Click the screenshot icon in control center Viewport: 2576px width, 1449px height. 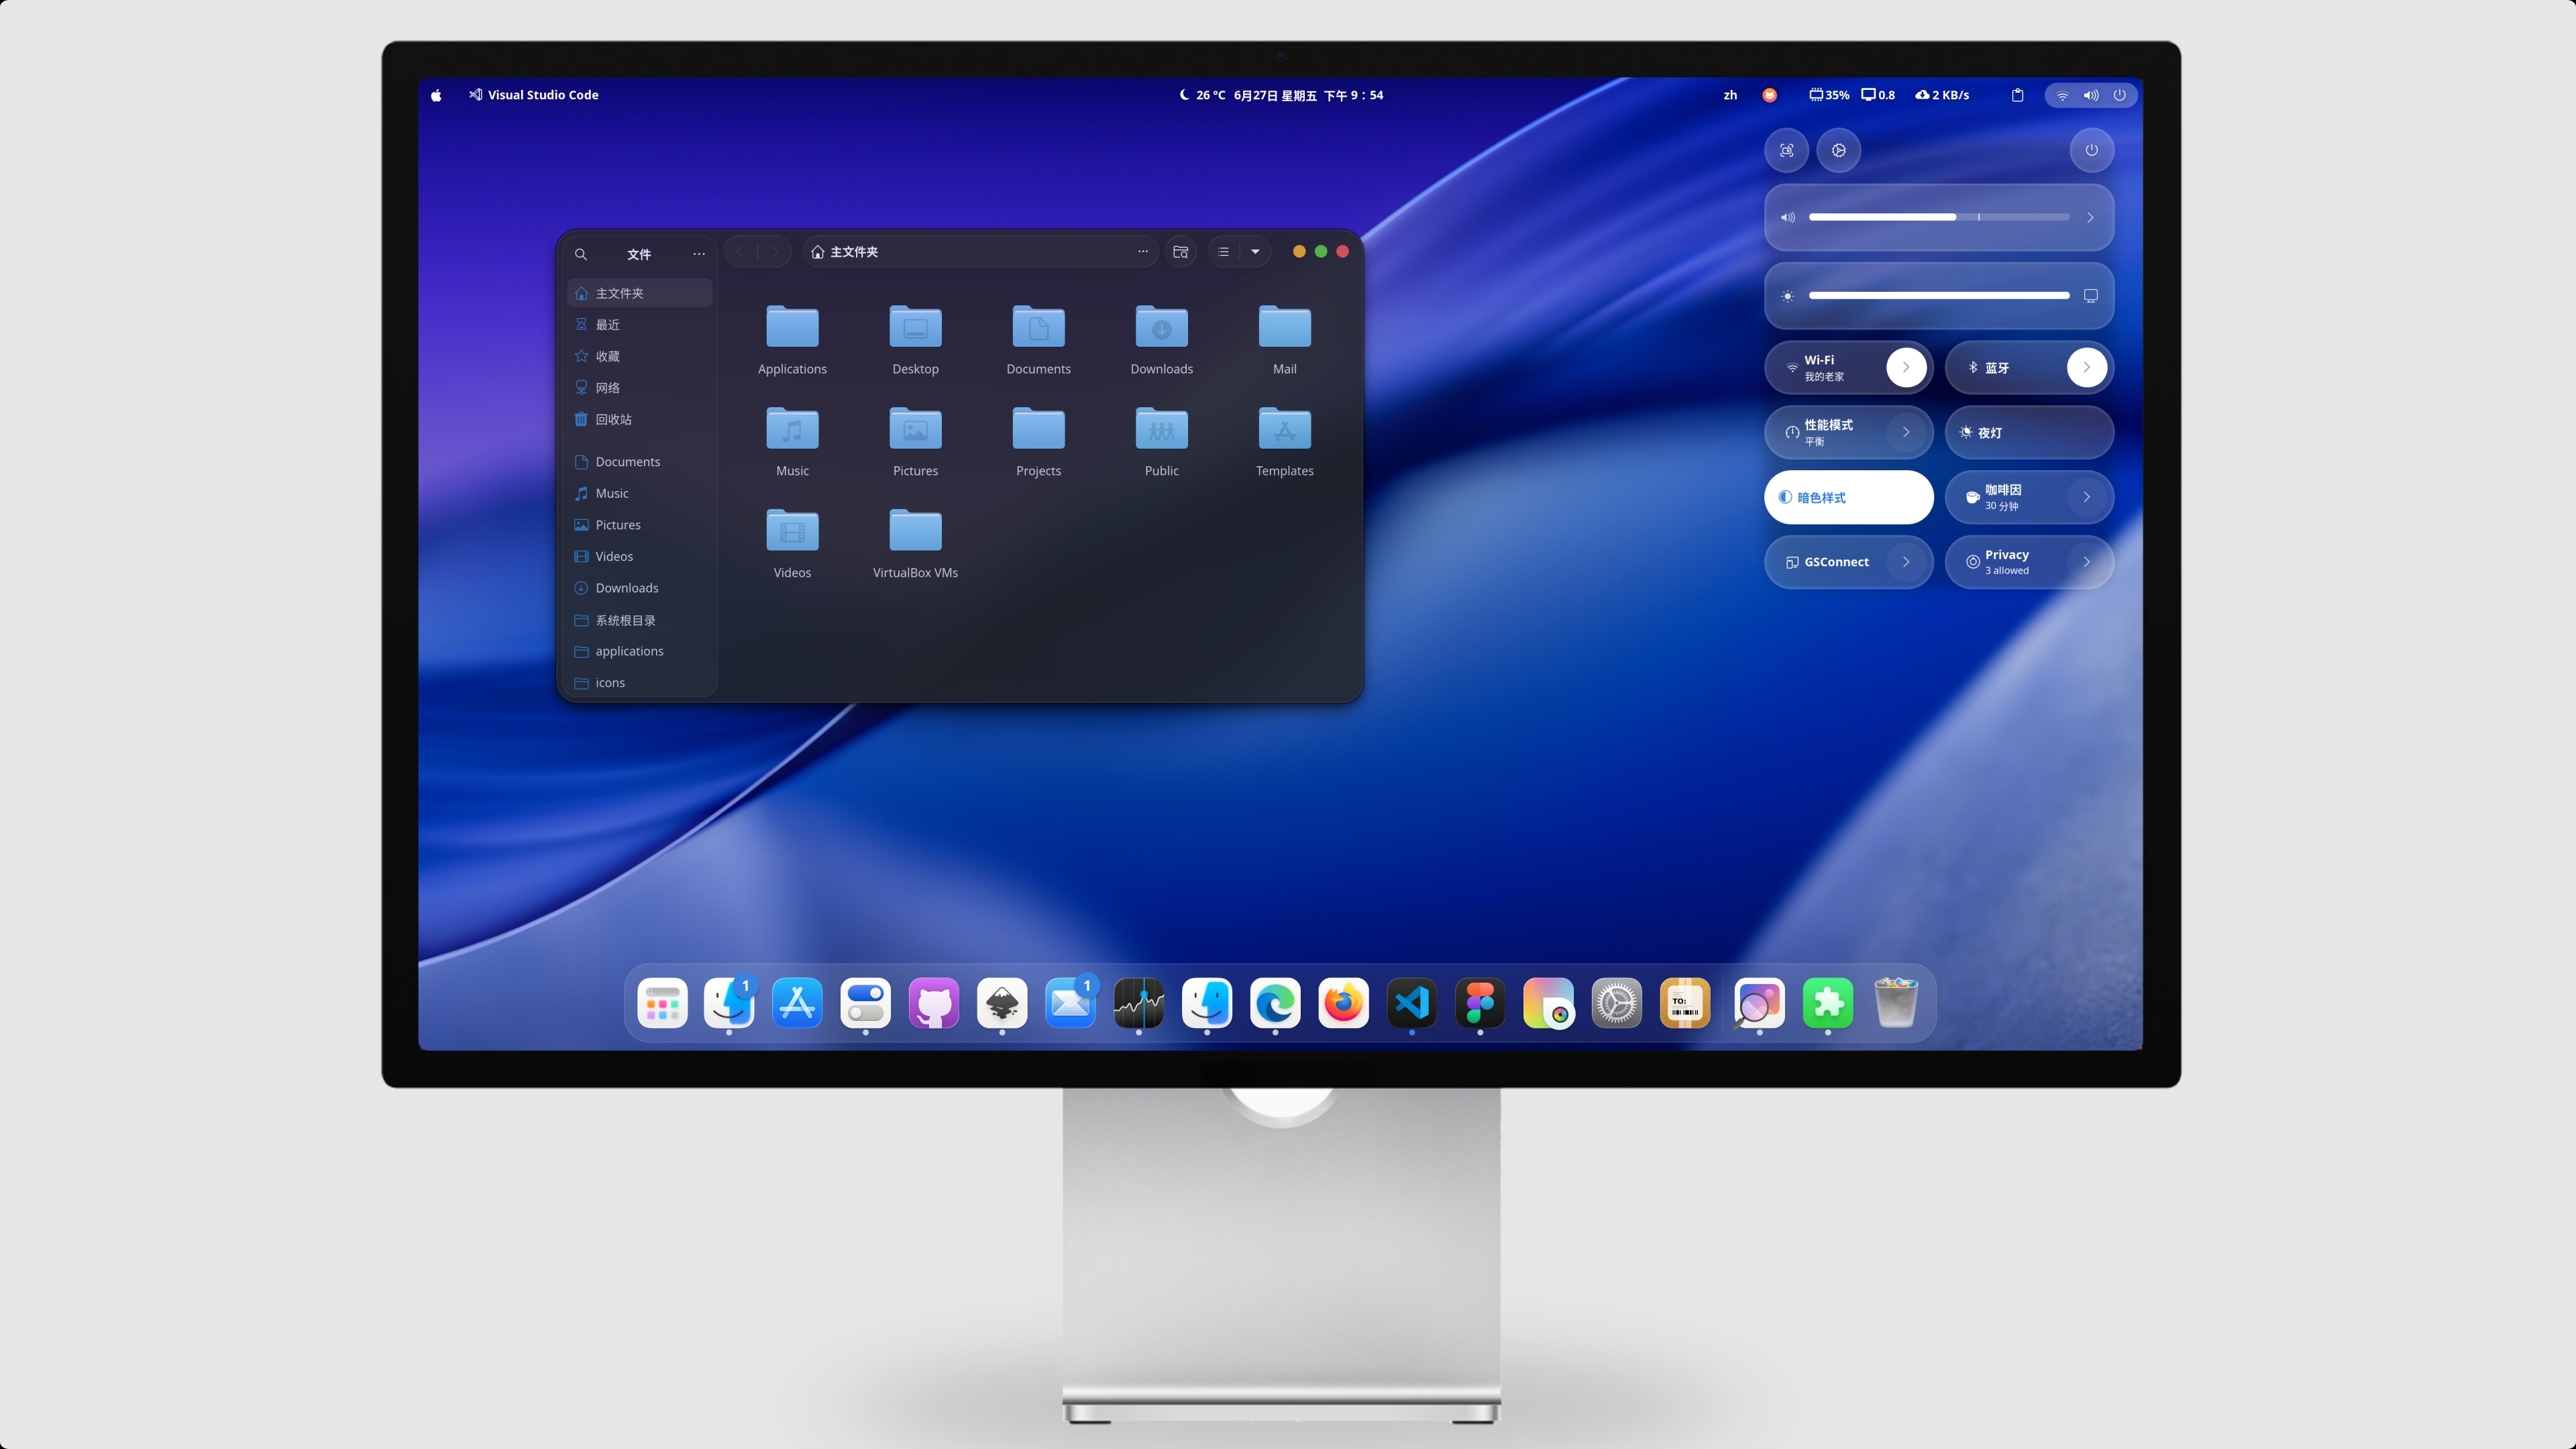coord(1787,151)
